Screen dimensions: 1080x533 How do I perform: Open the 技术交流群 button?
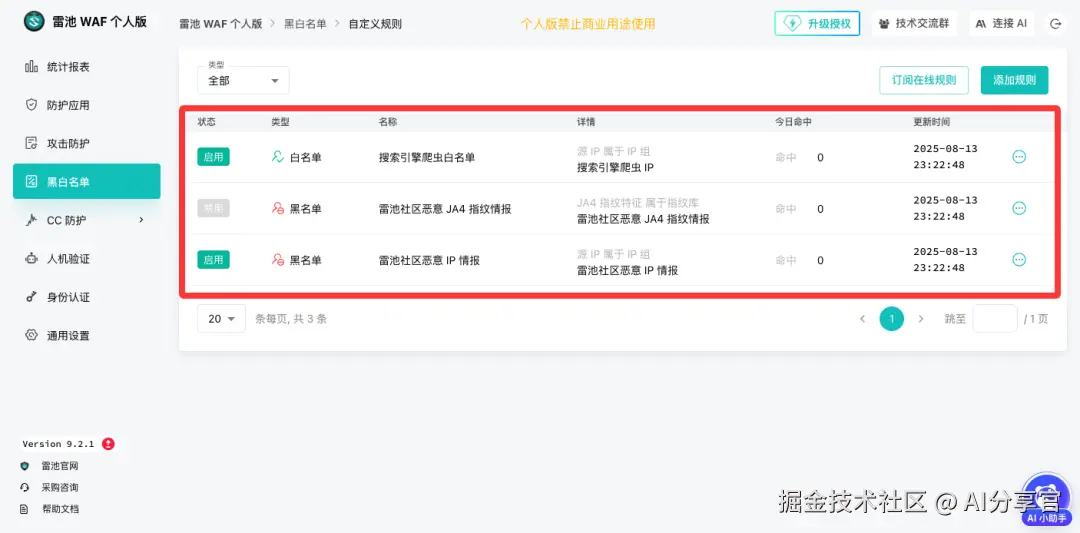pos(914,23)
